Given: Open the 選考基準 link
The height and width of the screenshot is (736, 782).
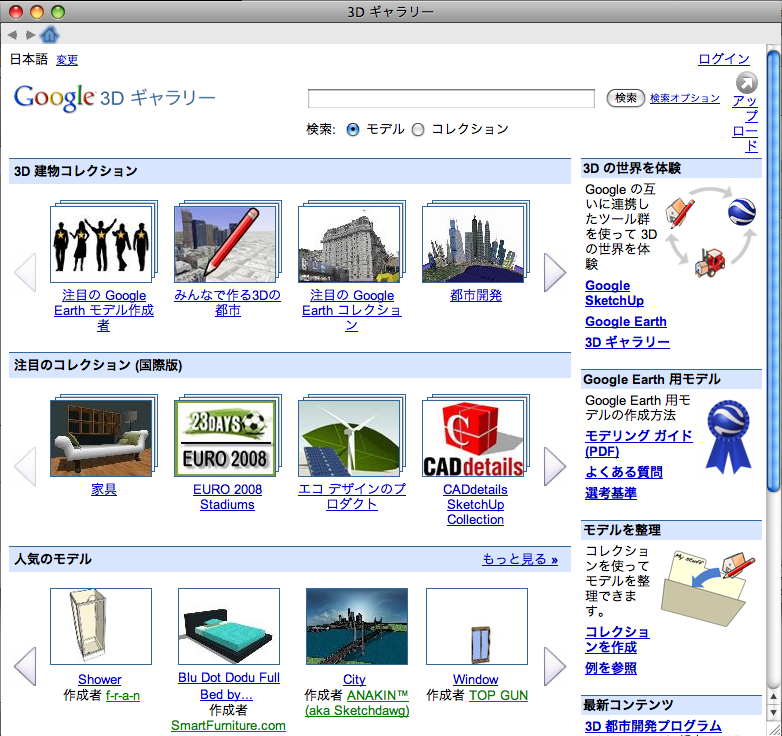Looking at the screenshot, I should (611, 493).
